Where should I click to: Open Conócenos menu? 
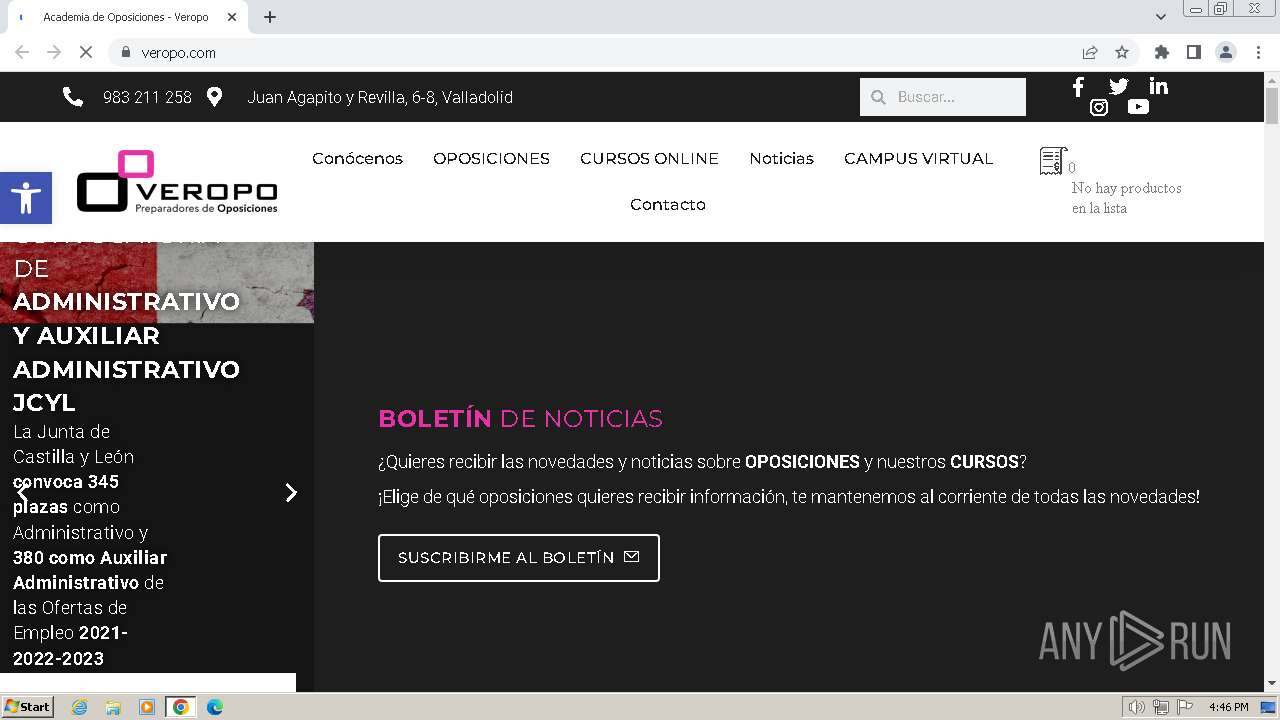click(357, 158)
